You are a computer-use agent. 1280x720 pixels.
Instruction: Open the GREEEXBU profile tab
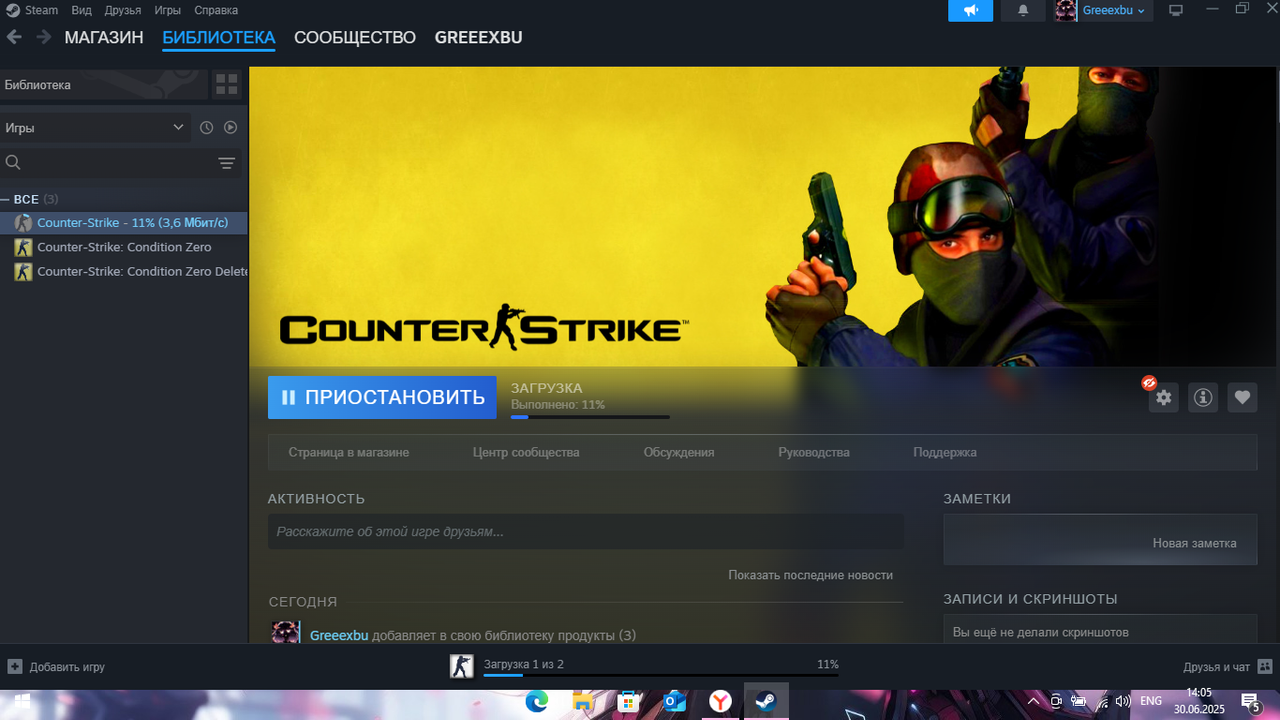pos(478,38)
